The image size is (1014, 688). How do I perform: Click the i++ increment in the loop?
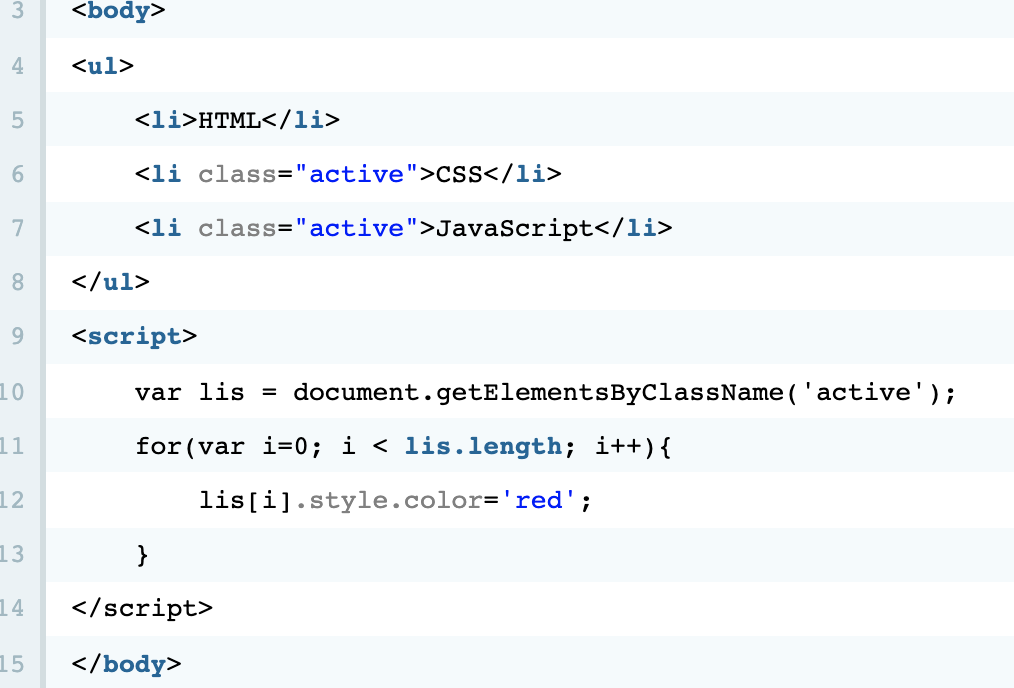pos(618,446)
